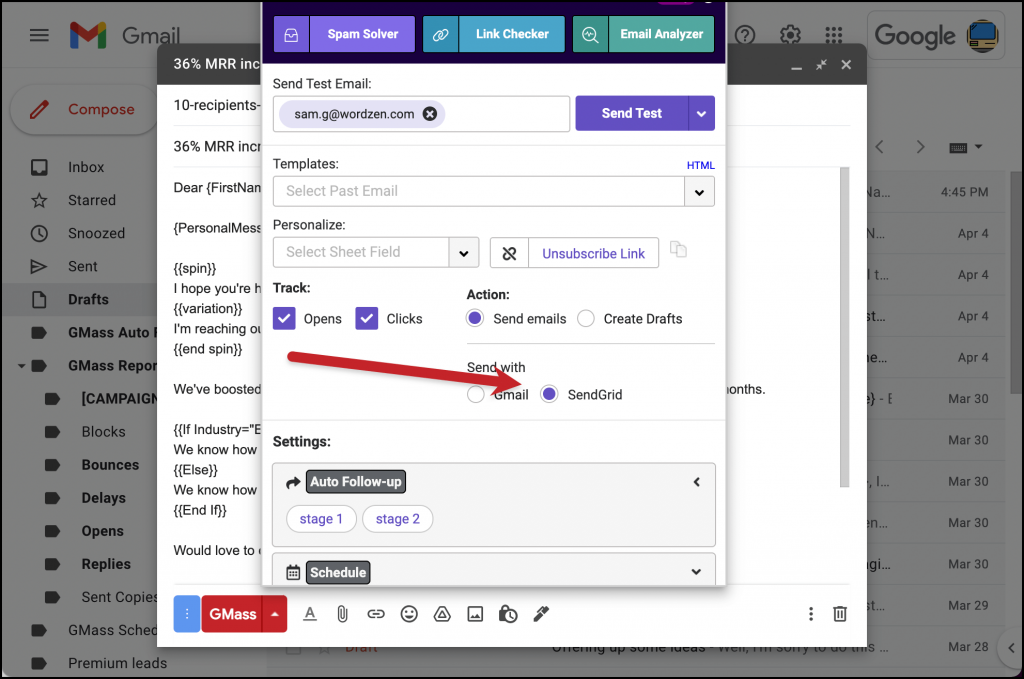
Task: Insert an Unsubscribe Link
Action: point(593,253)
